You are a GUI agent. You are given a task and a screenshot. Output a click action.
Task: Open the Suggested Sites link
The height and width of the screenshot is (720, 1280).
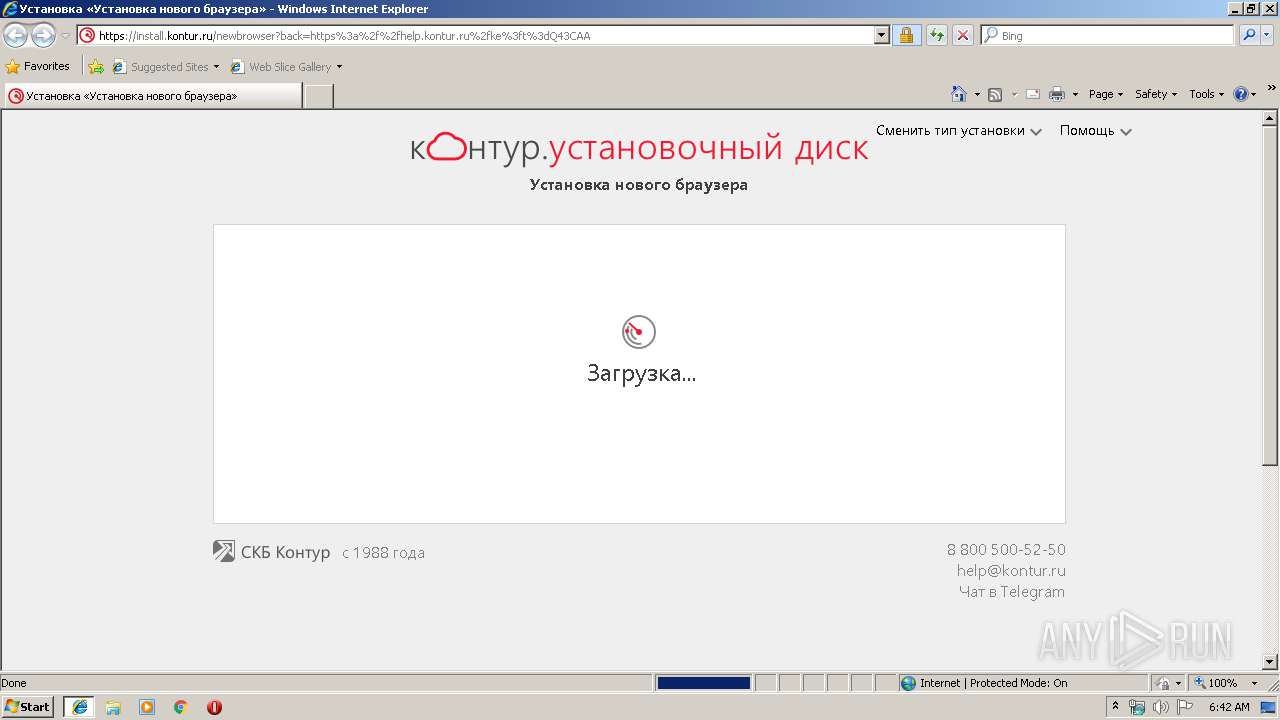point(165,67)
